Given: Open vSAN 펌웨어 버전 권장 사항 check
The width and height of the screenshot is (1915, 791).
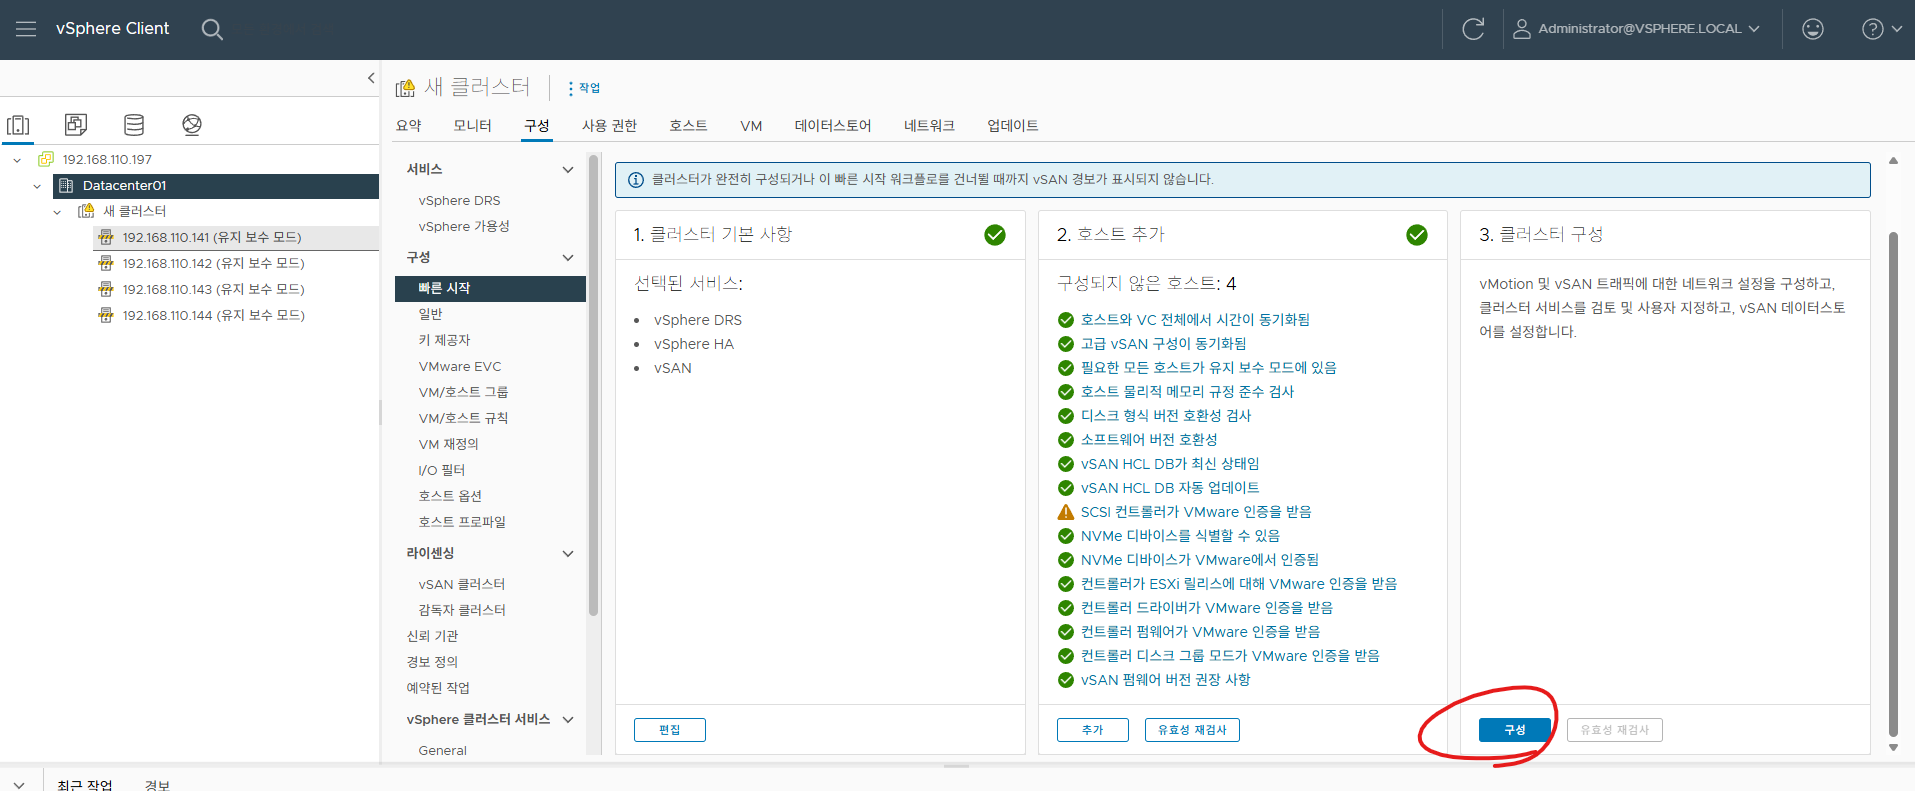Looking at the screenshot, I should pos(1165,680).
